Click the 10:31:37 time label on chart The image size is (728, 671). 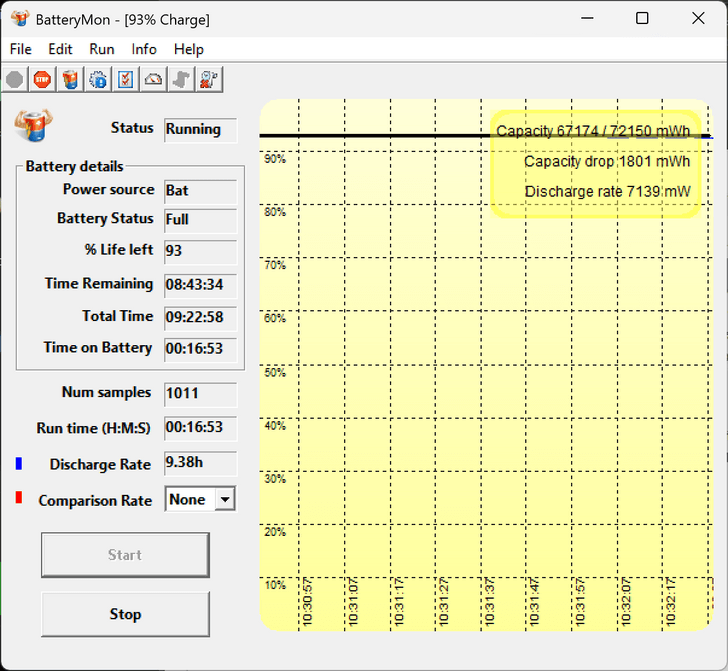[x=489, y=602]
